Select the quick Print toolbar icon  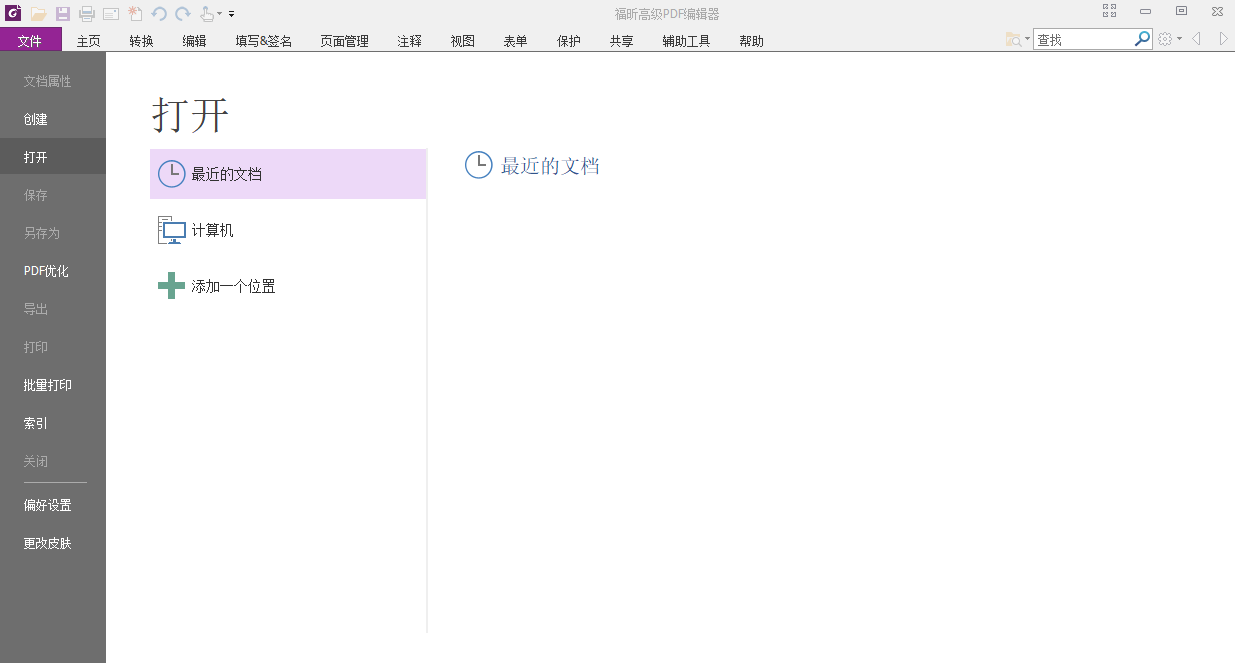[x=87, y=14]
